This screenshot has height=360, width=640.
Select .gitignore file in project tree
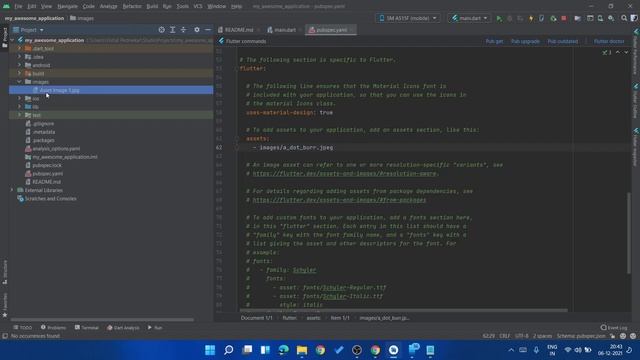point(43,123)
